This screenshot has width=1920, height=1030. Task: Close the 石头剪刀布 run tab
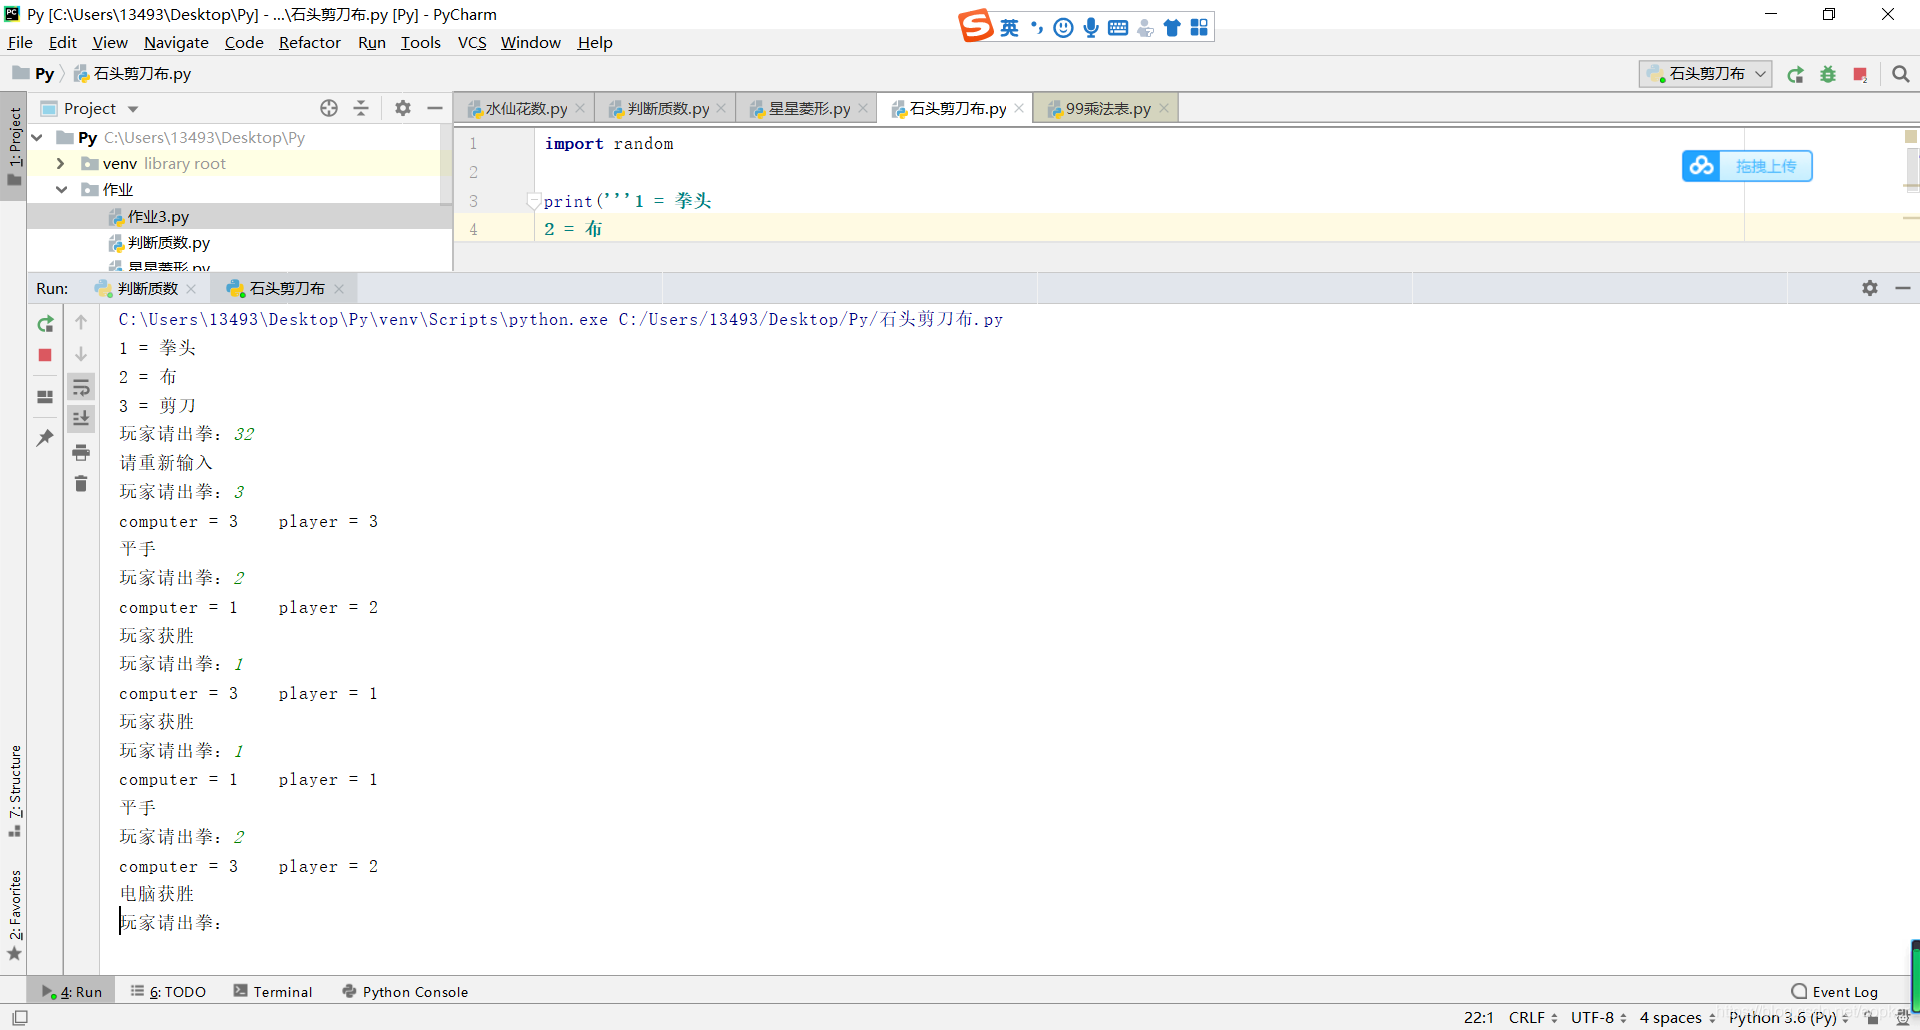(339, 289)
